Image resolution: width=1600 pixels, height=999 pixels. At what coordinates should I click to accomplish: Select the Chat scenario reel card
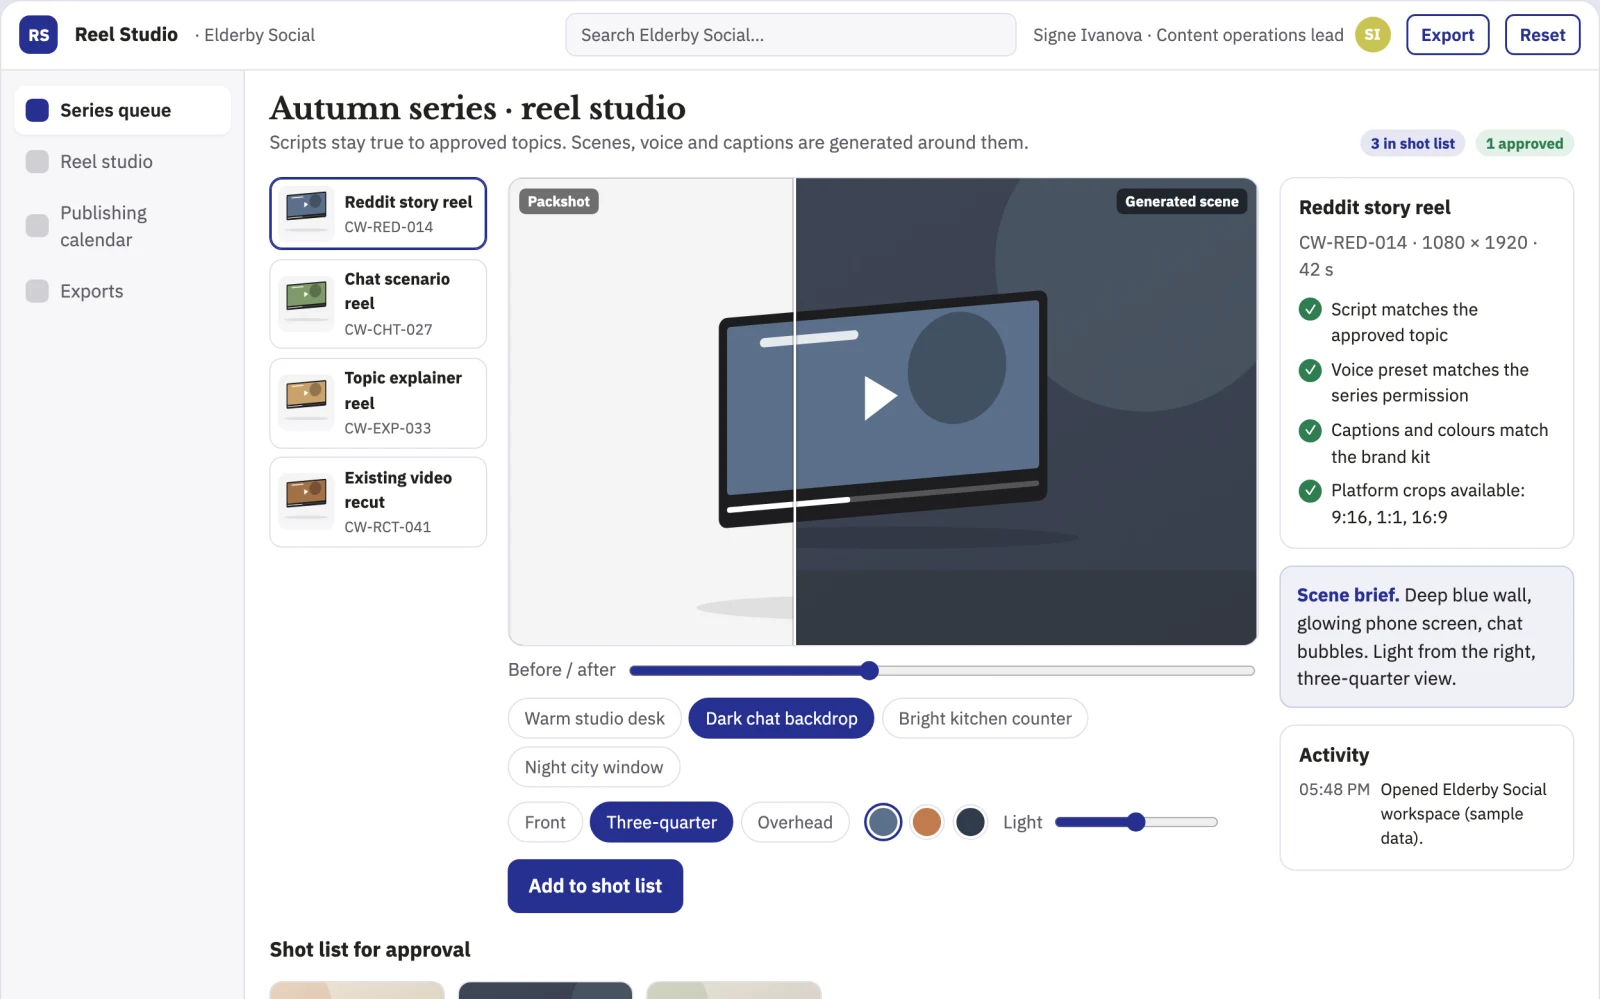(x=378, y=304)
